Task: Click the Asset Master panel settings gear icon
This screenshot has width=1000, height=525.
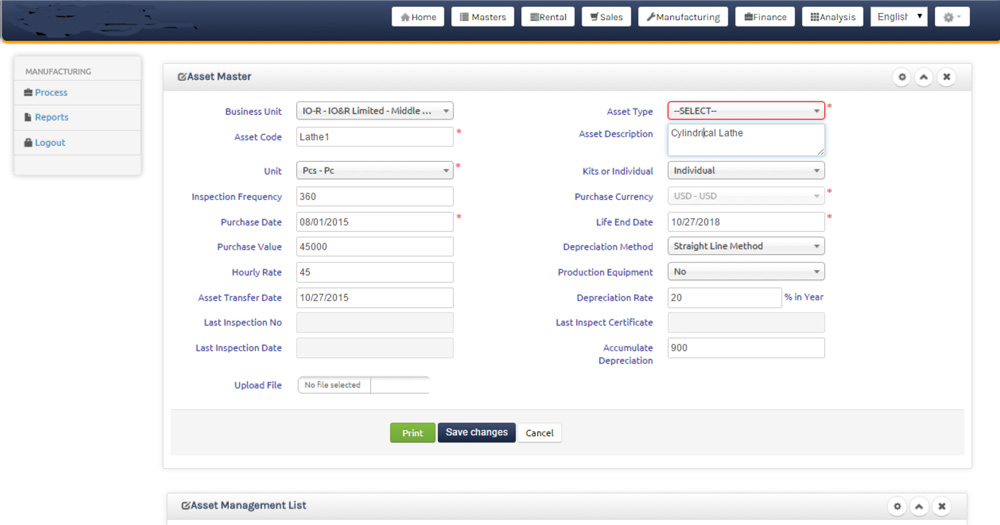Action: [x=901, y=77]
